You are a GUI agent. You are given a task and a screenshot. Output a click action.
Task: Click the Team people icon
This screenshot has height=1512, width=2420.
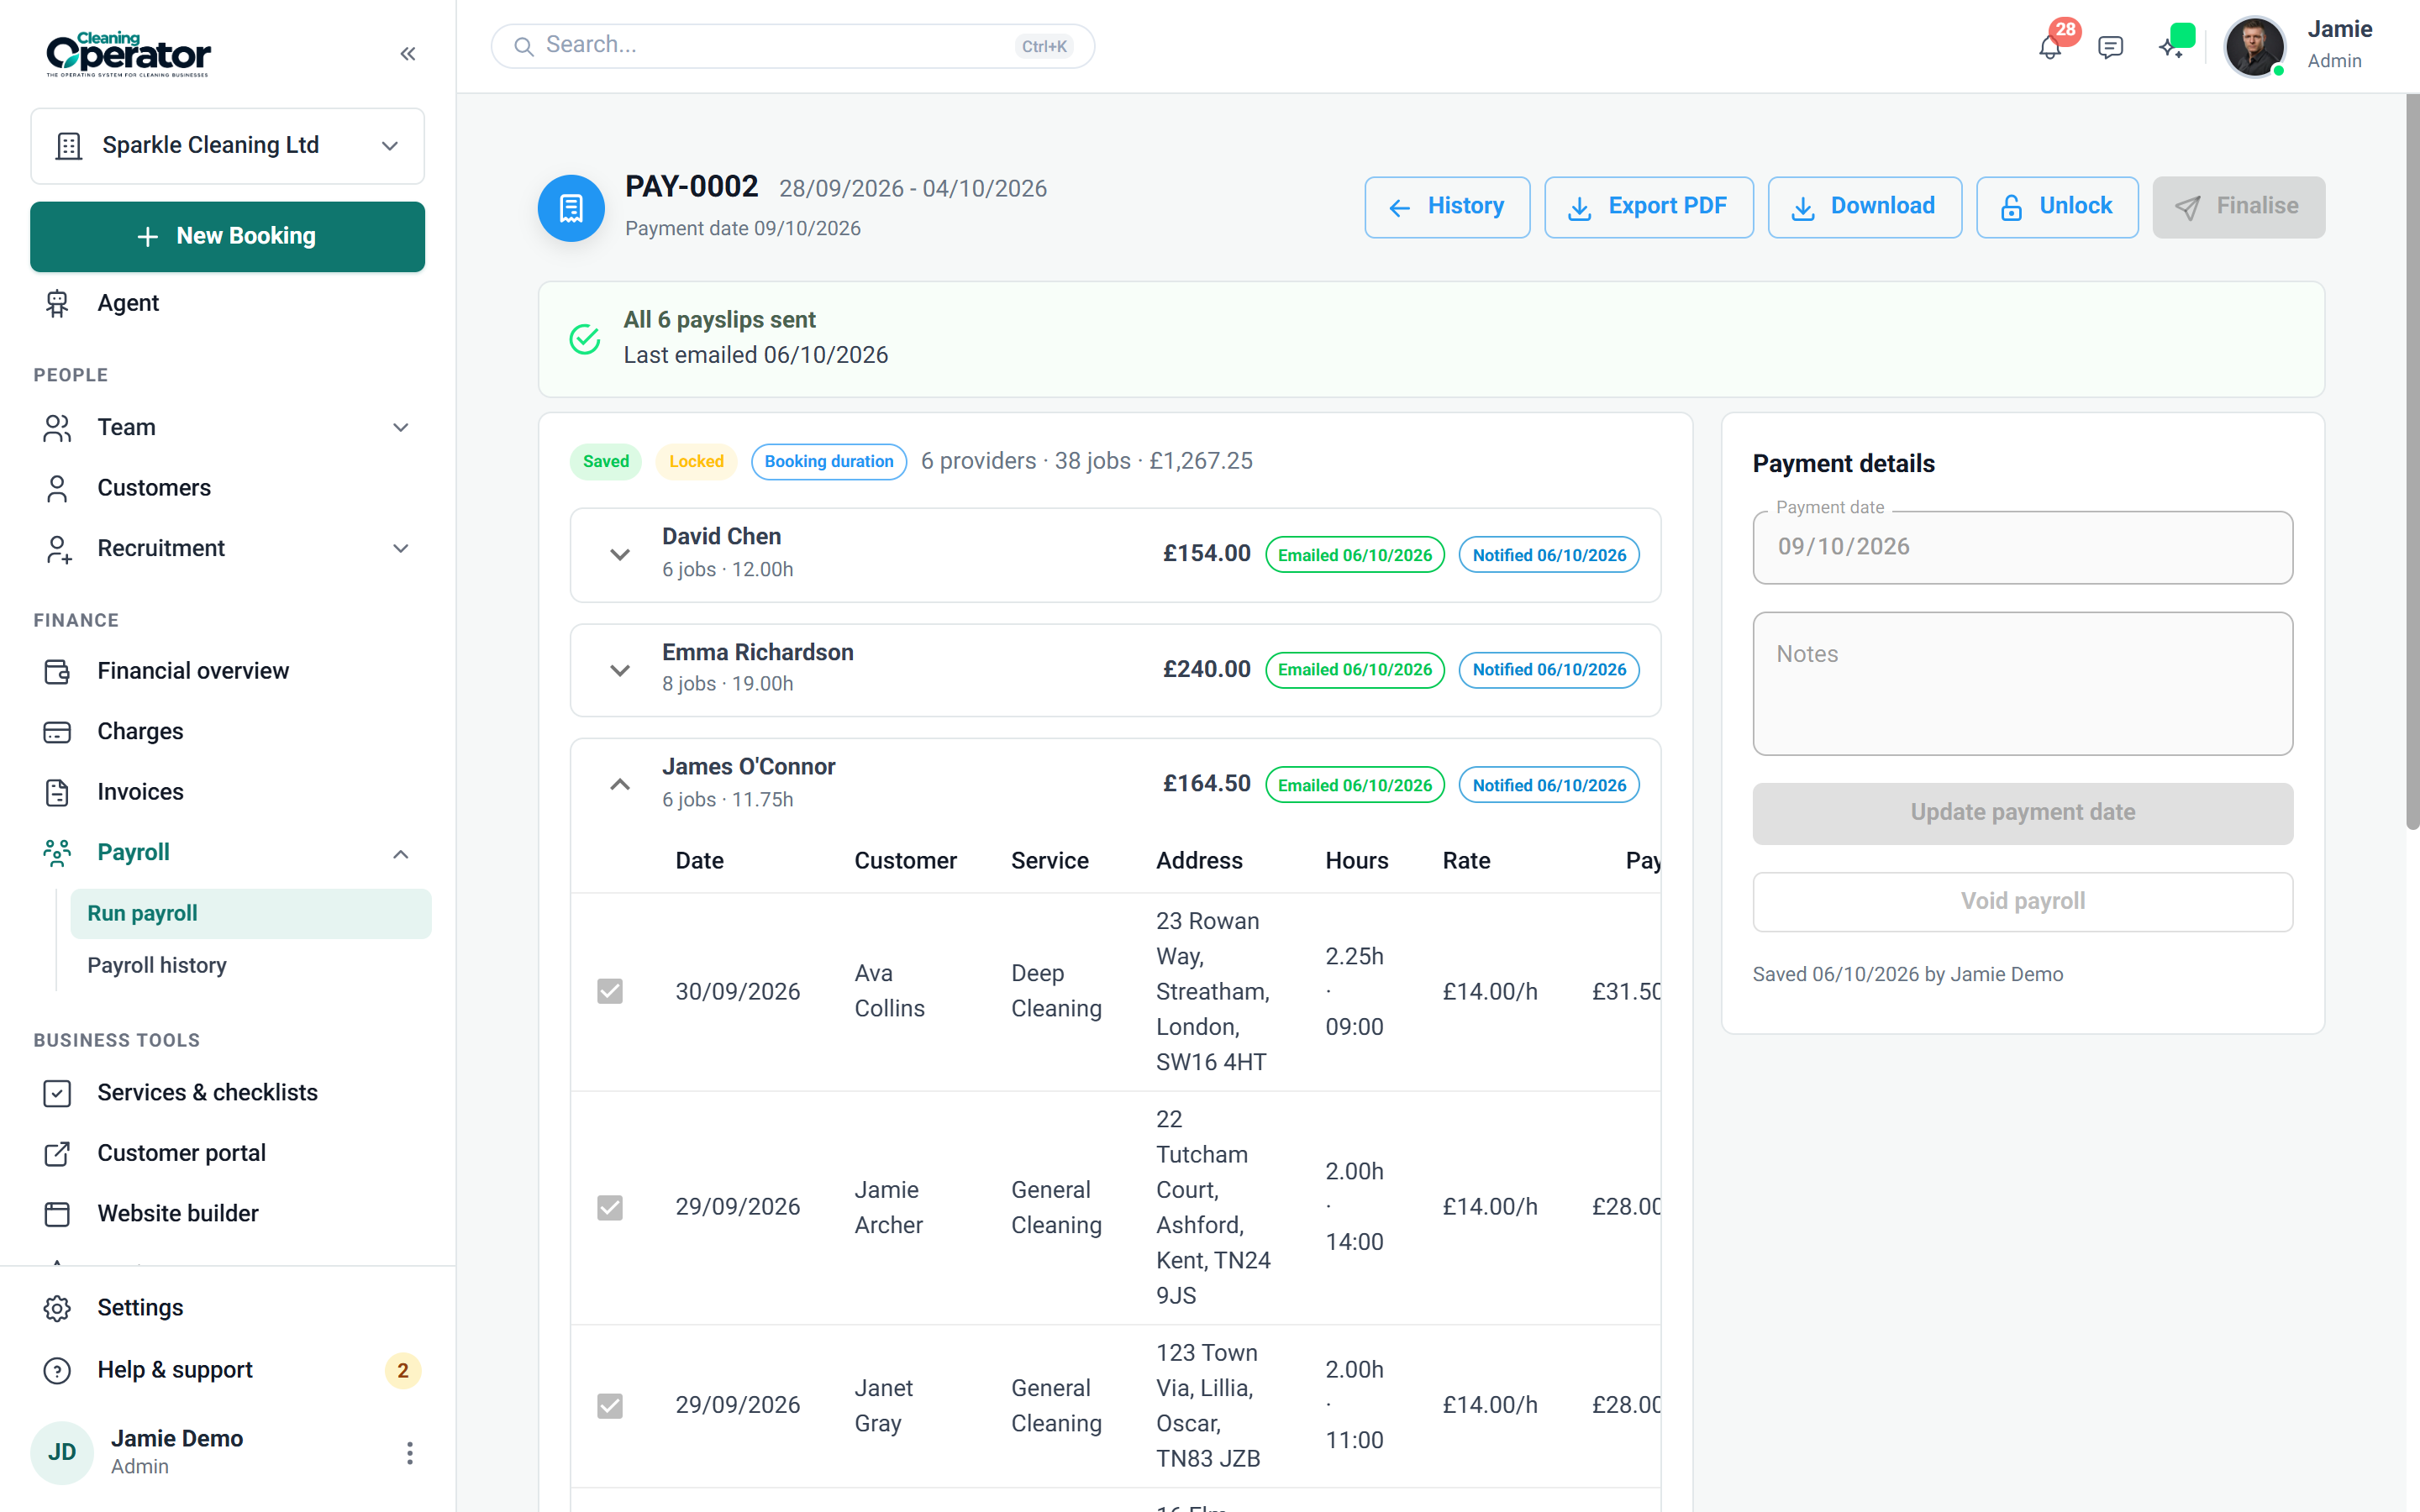point(57,428)
